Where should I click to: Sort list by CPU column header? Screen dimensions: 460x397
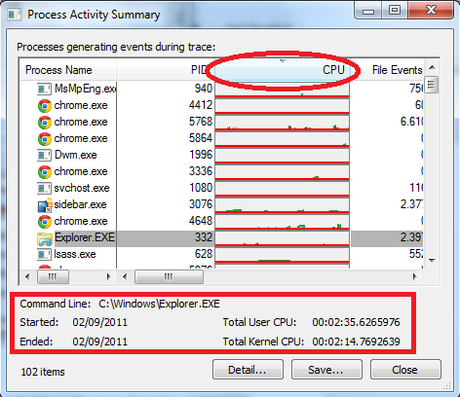(x=282, y=70)
